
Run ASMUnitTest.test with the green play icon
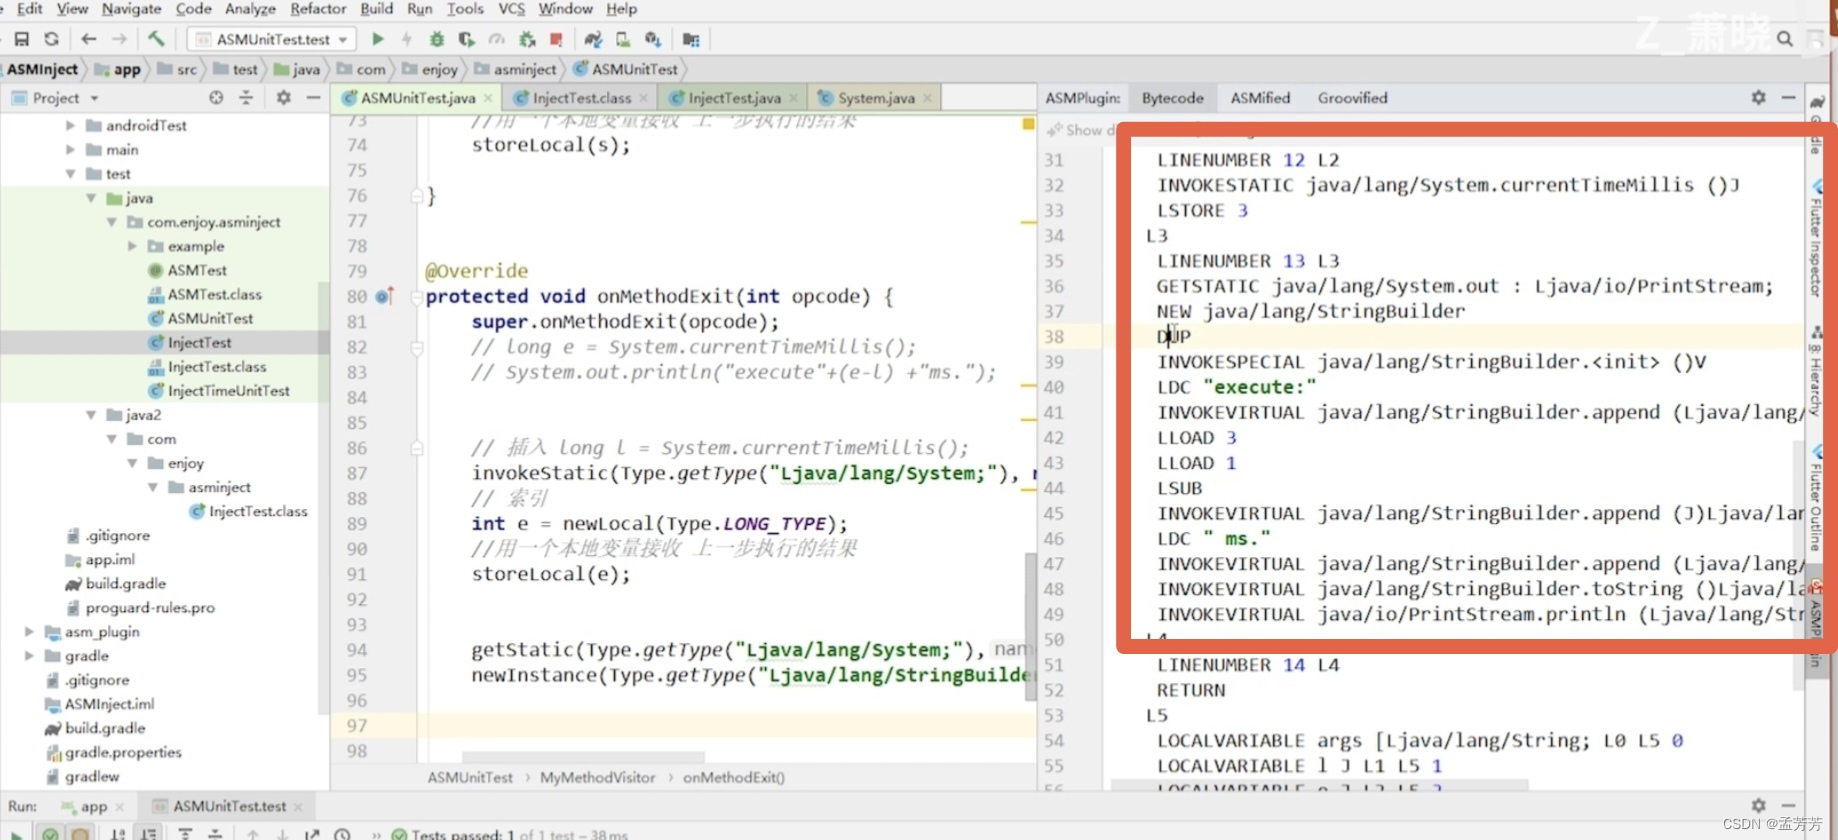click(x=378, y=39)
